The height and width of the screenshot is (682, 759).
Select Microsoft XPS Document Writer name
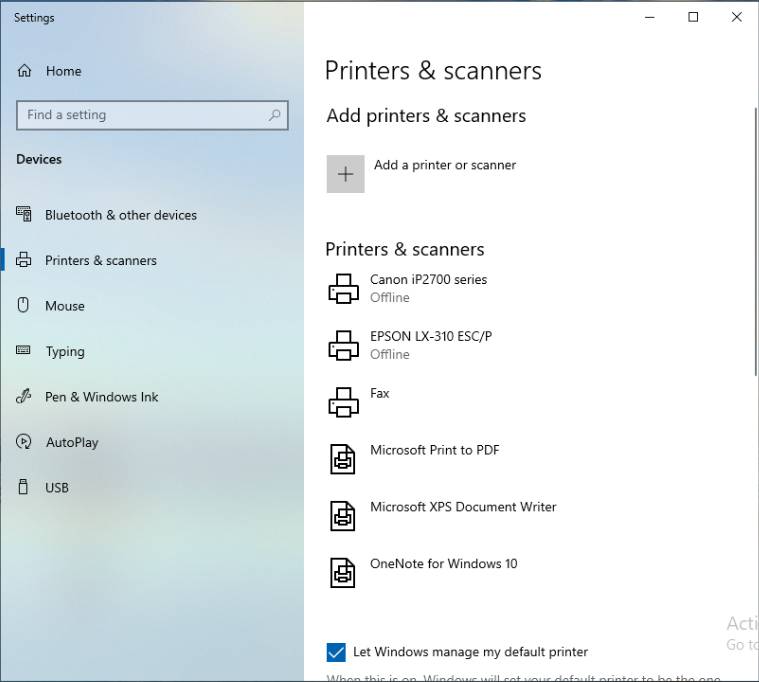point(463,507)
